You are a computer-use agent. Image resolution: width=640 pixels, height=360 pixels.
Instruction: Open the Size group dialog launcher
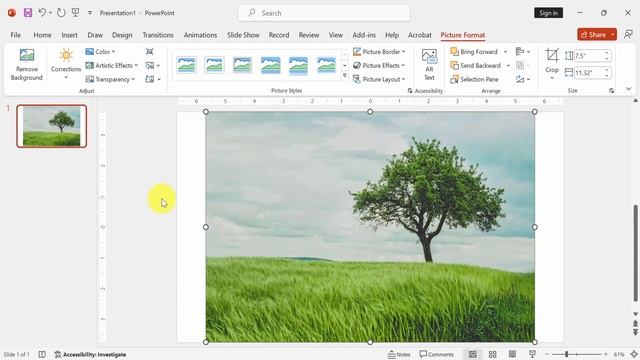(x=611, y=91)
